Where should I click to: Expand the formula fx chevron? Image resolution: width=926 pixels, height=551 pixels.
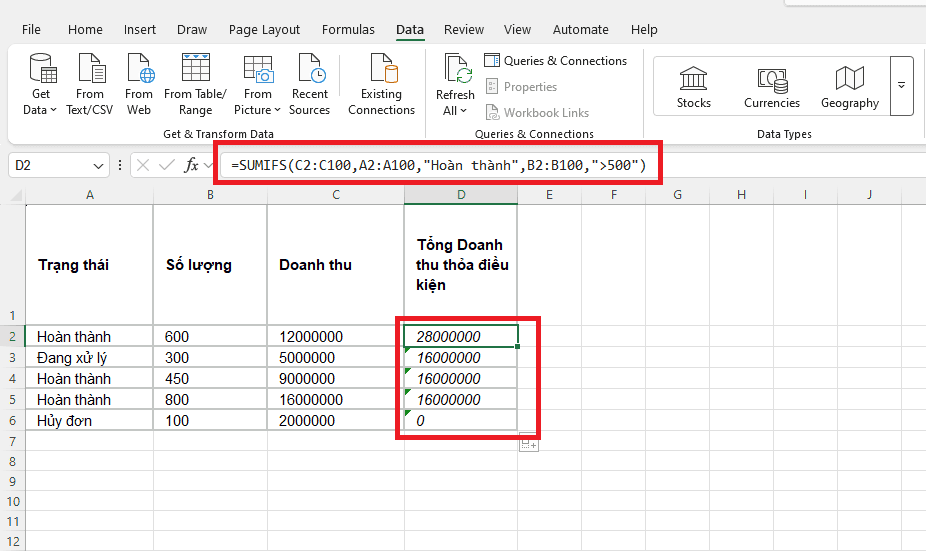pyautogui.click(x=207, y=165)
